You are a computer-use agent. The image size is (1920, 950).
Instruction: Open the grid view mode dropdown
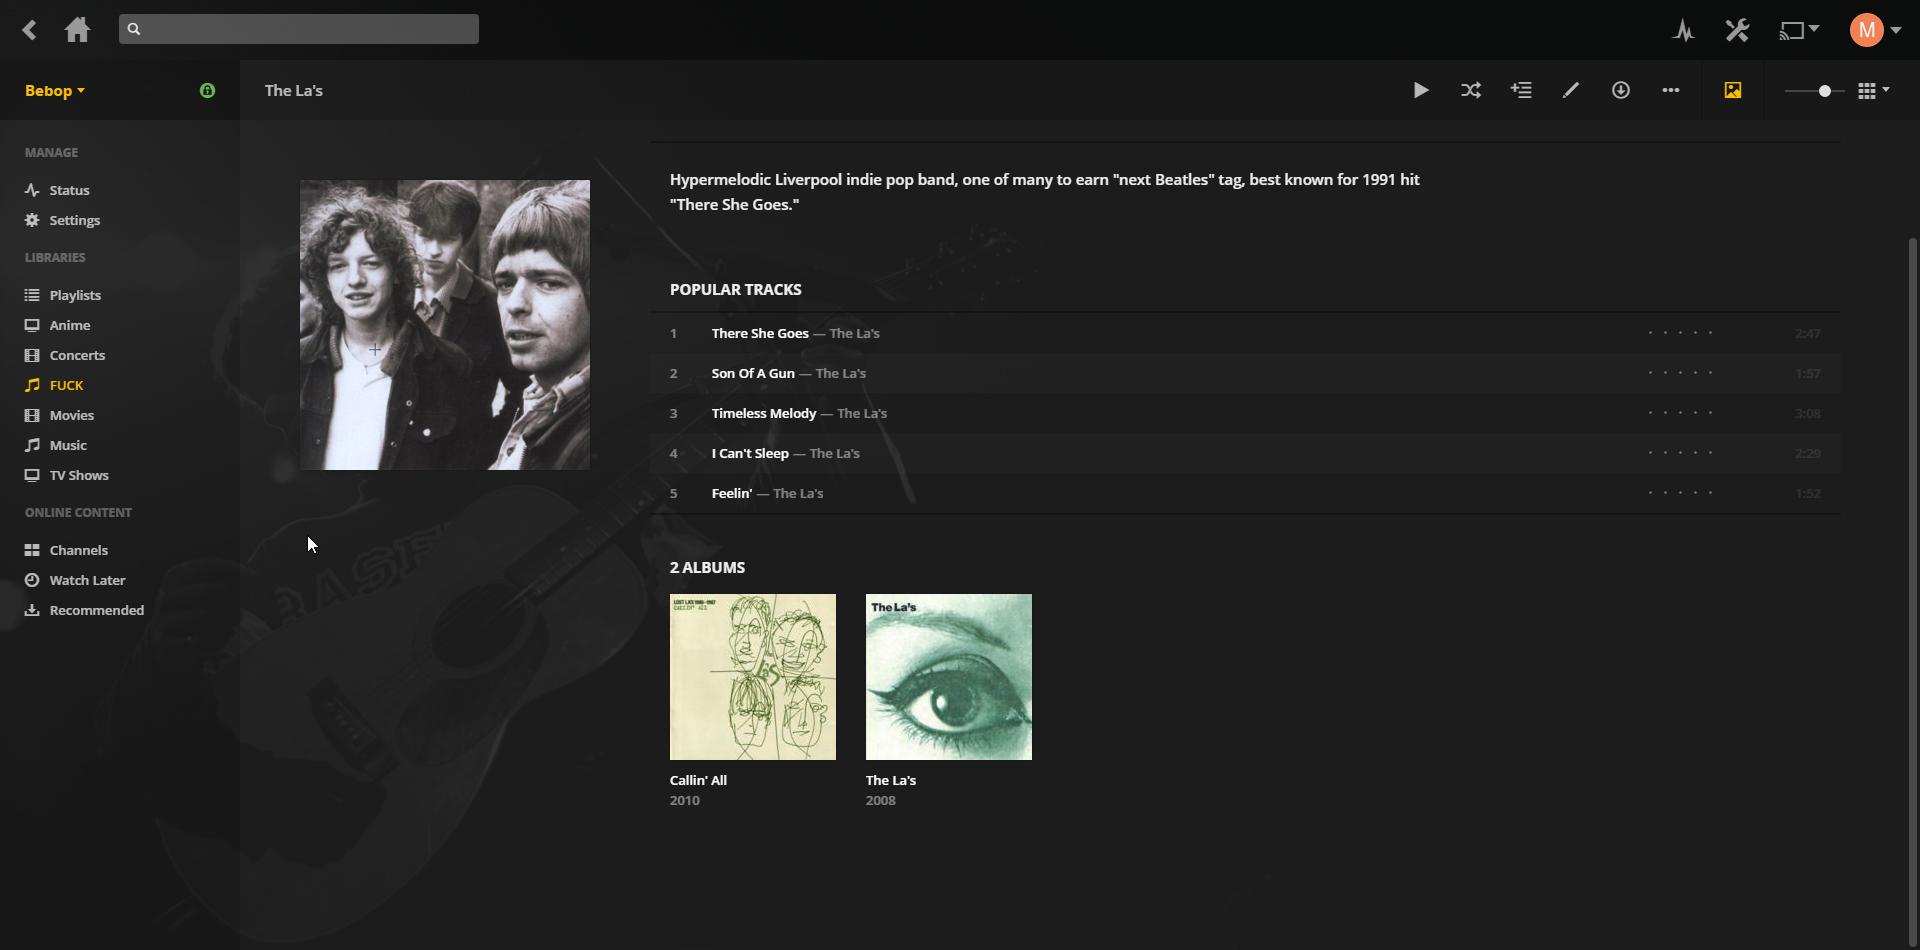point(1873,91)
